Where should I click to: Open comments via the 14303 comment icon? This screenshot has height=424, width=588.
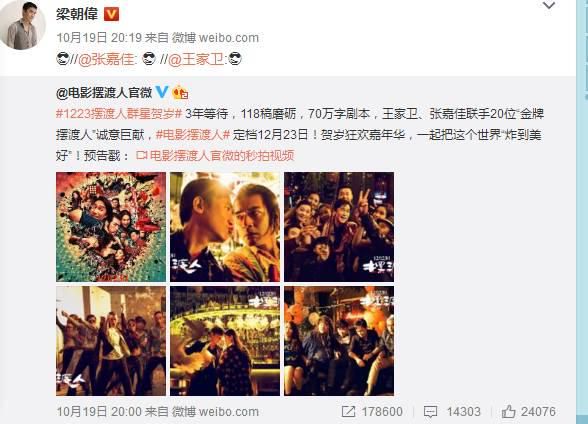click(430, 412)
